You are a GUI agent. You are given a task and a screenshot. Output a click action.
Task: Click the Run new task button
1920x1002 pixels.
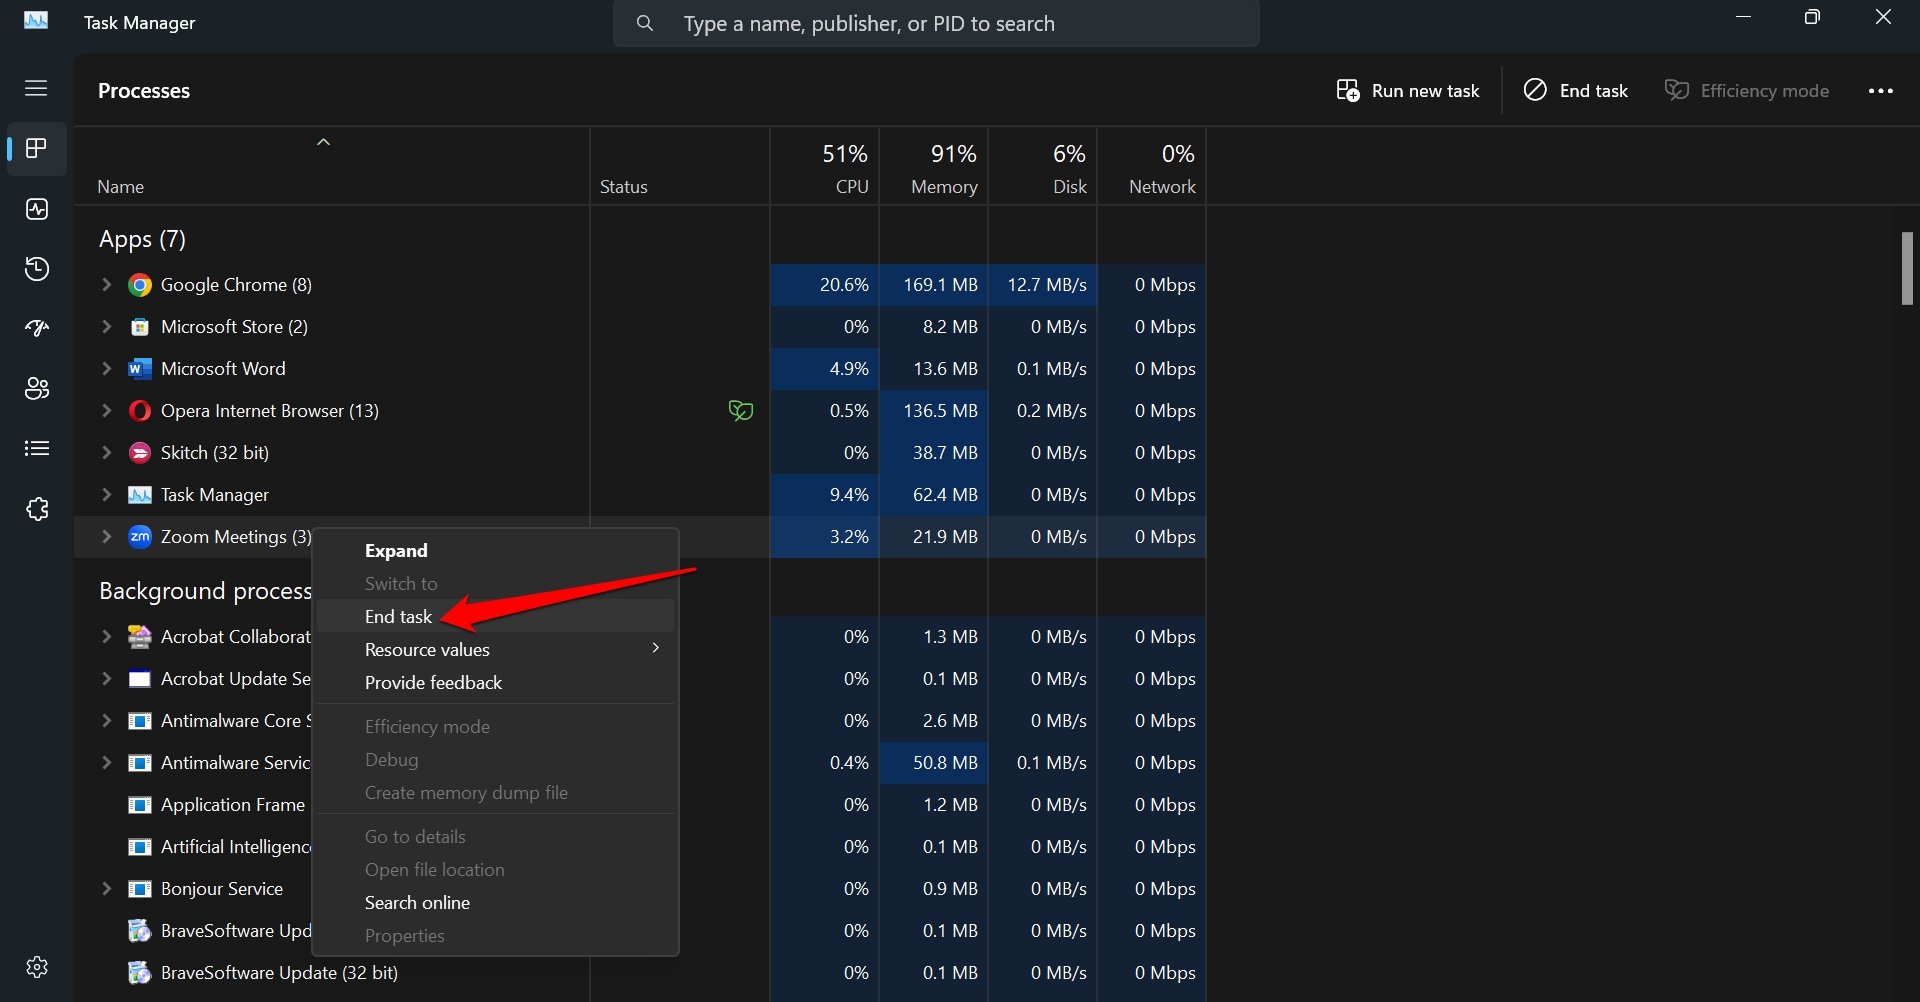coord(1408,90)
